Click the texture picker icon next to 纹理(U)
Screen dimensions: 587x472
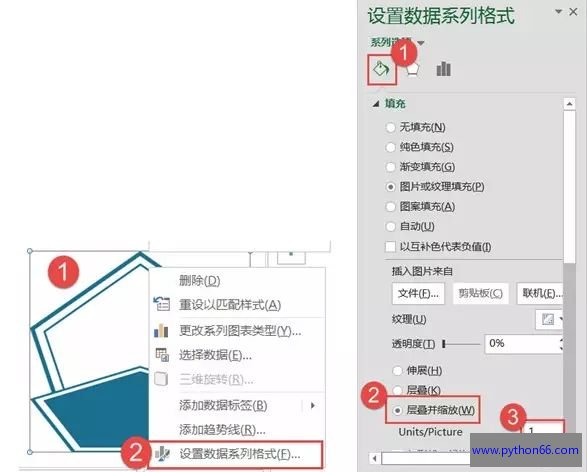(549, 319)
